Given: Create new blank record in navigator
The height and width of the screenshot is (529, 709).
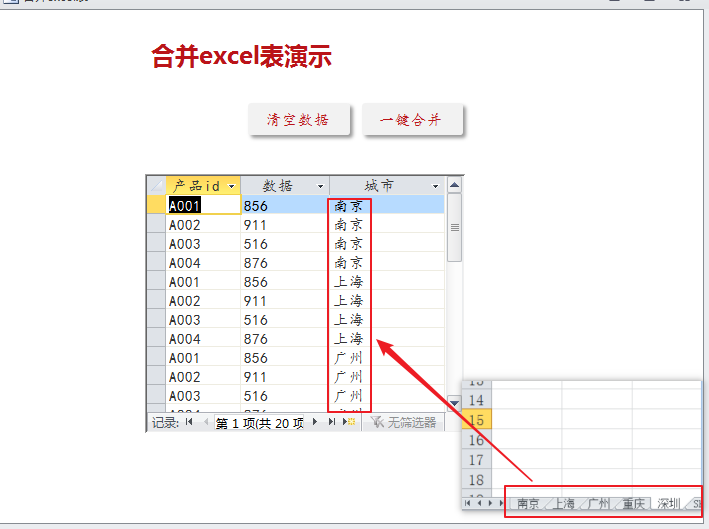Looking at the screenshot, I should pyautogui.click(x=349, y=422).
